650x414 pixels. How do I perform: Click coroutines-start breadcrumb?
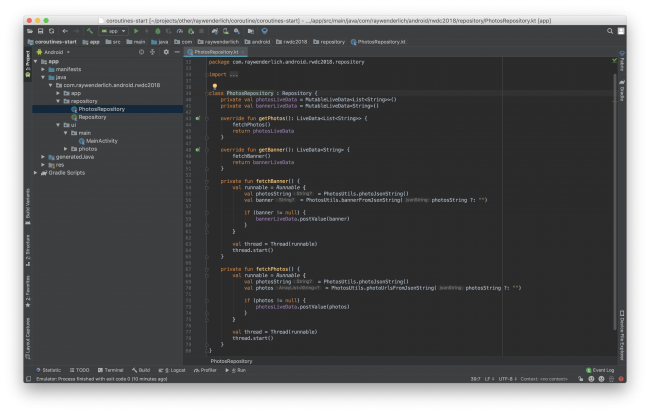tap(52, 42)
